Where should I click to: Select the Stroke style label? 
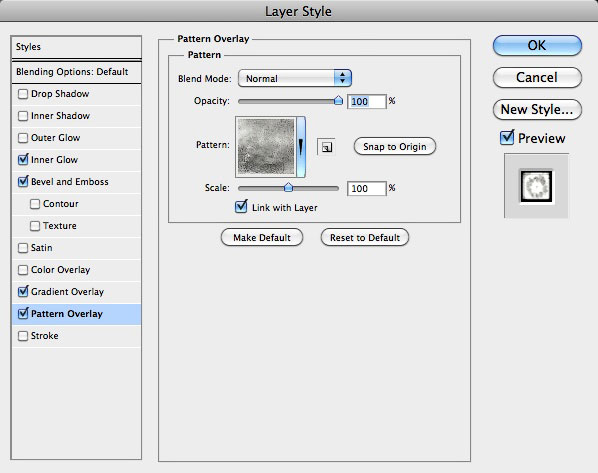[x=44, y=336]
